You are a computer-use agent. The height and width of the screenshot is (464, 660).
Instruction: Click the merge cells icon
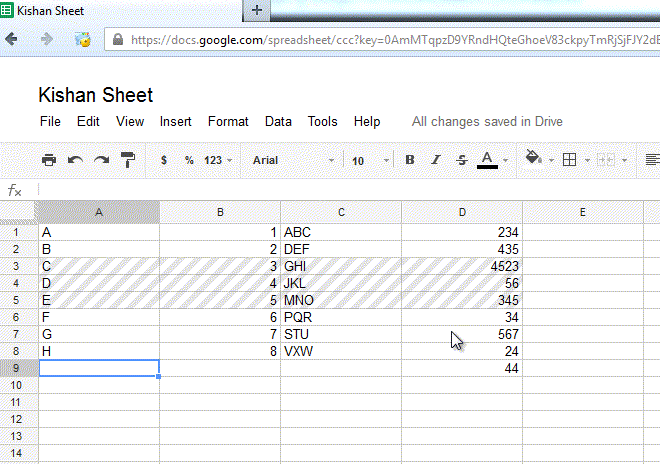(x=606, y=160)
